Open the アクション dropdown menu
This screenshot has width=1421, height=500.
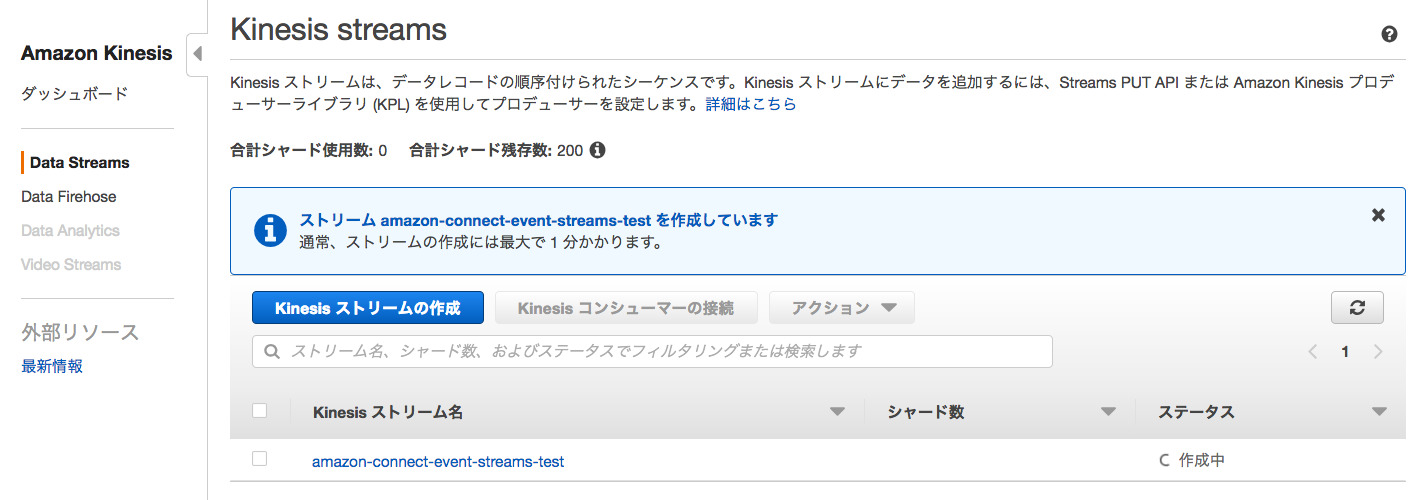(842, 308)
